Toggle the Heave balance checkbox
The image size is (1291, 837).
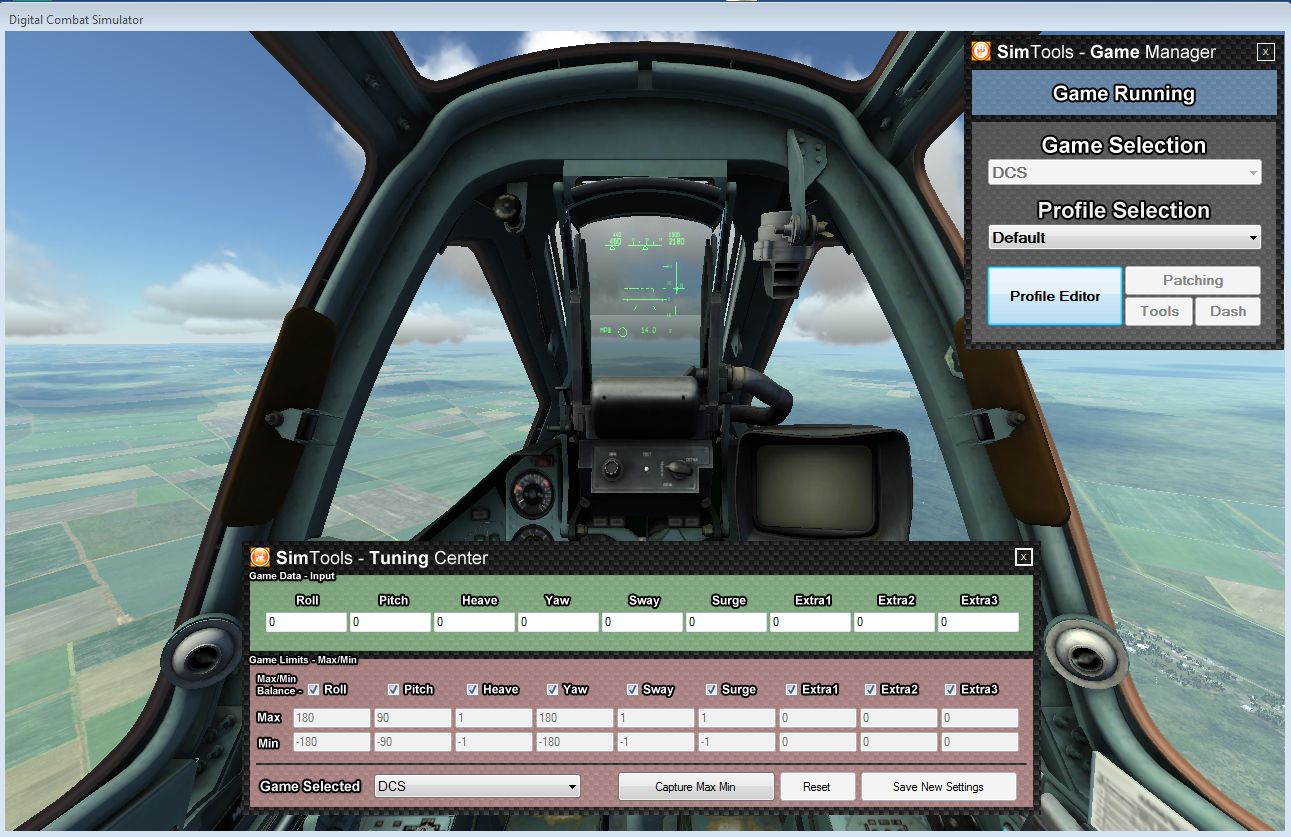[473, 689]
